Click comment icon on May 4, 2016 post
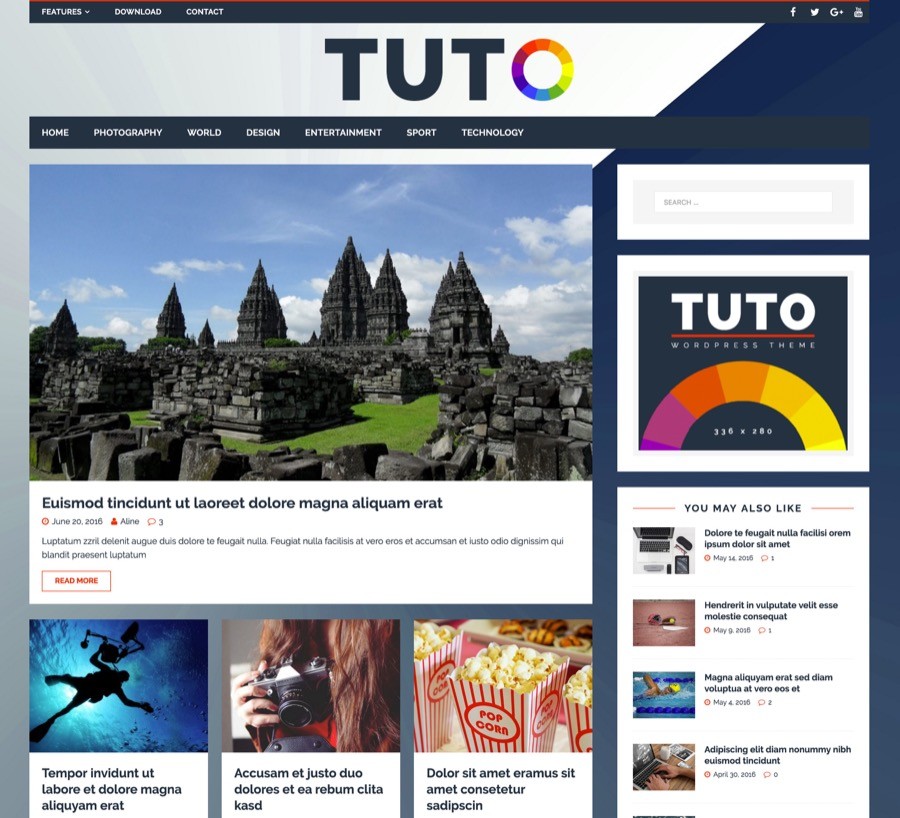The height and width of the screenshot is (818, 900). click(x=762, y=703)
